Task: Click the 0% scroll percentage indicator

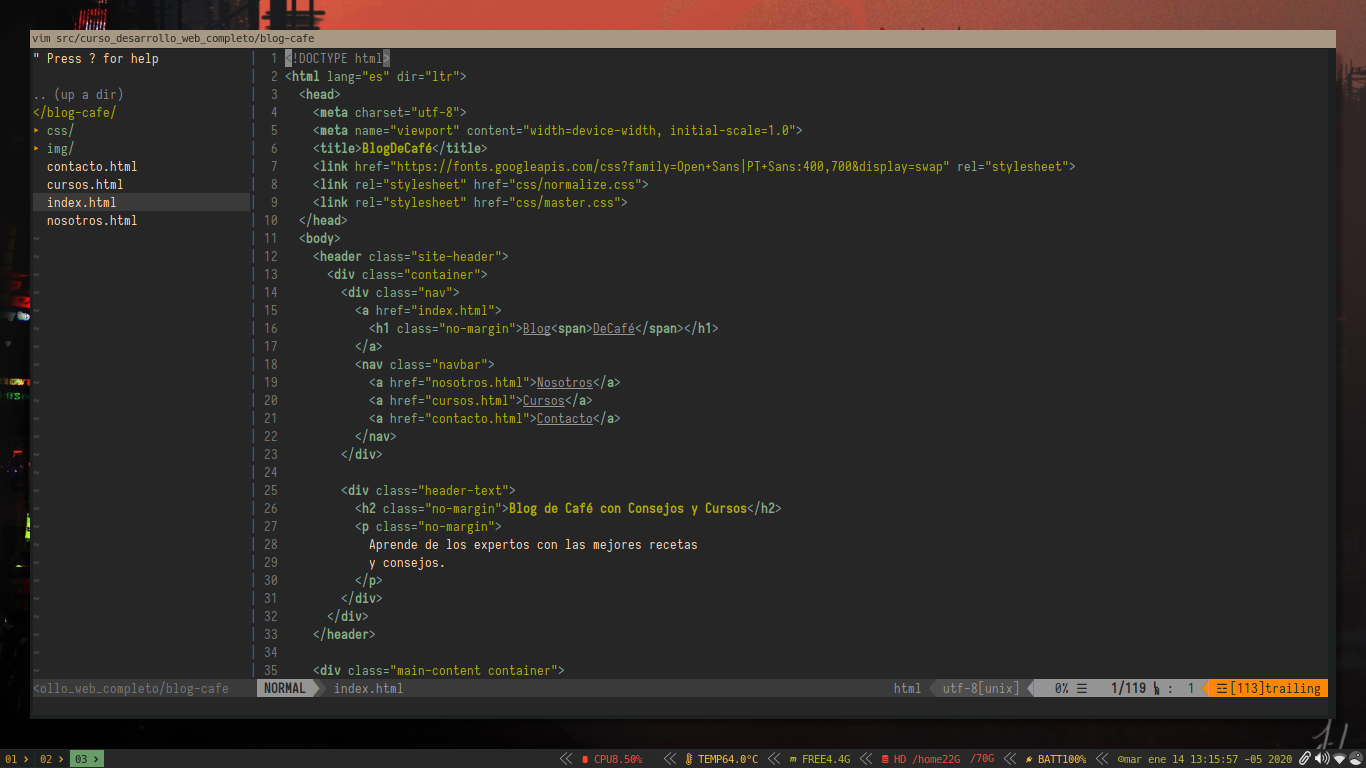Action: pos(1062,688)
